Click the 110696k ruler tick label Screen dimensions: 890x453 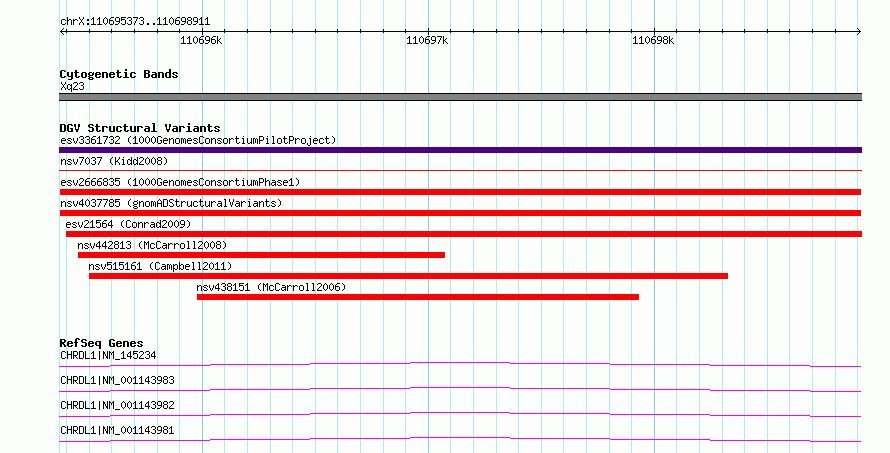(x=201, y=40)
